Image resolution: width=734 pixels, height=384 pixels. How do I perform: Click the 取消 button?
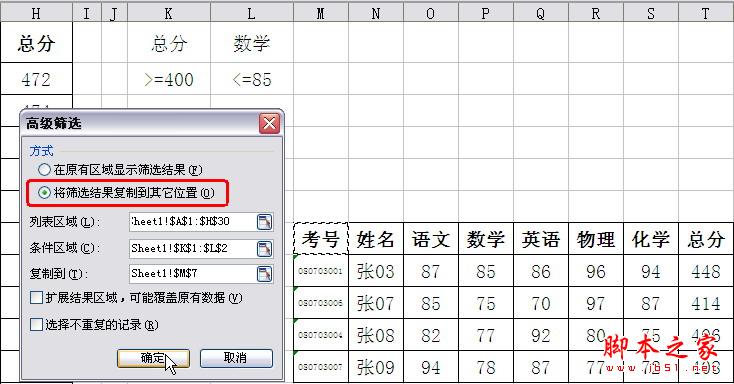[x=236, y=358]
